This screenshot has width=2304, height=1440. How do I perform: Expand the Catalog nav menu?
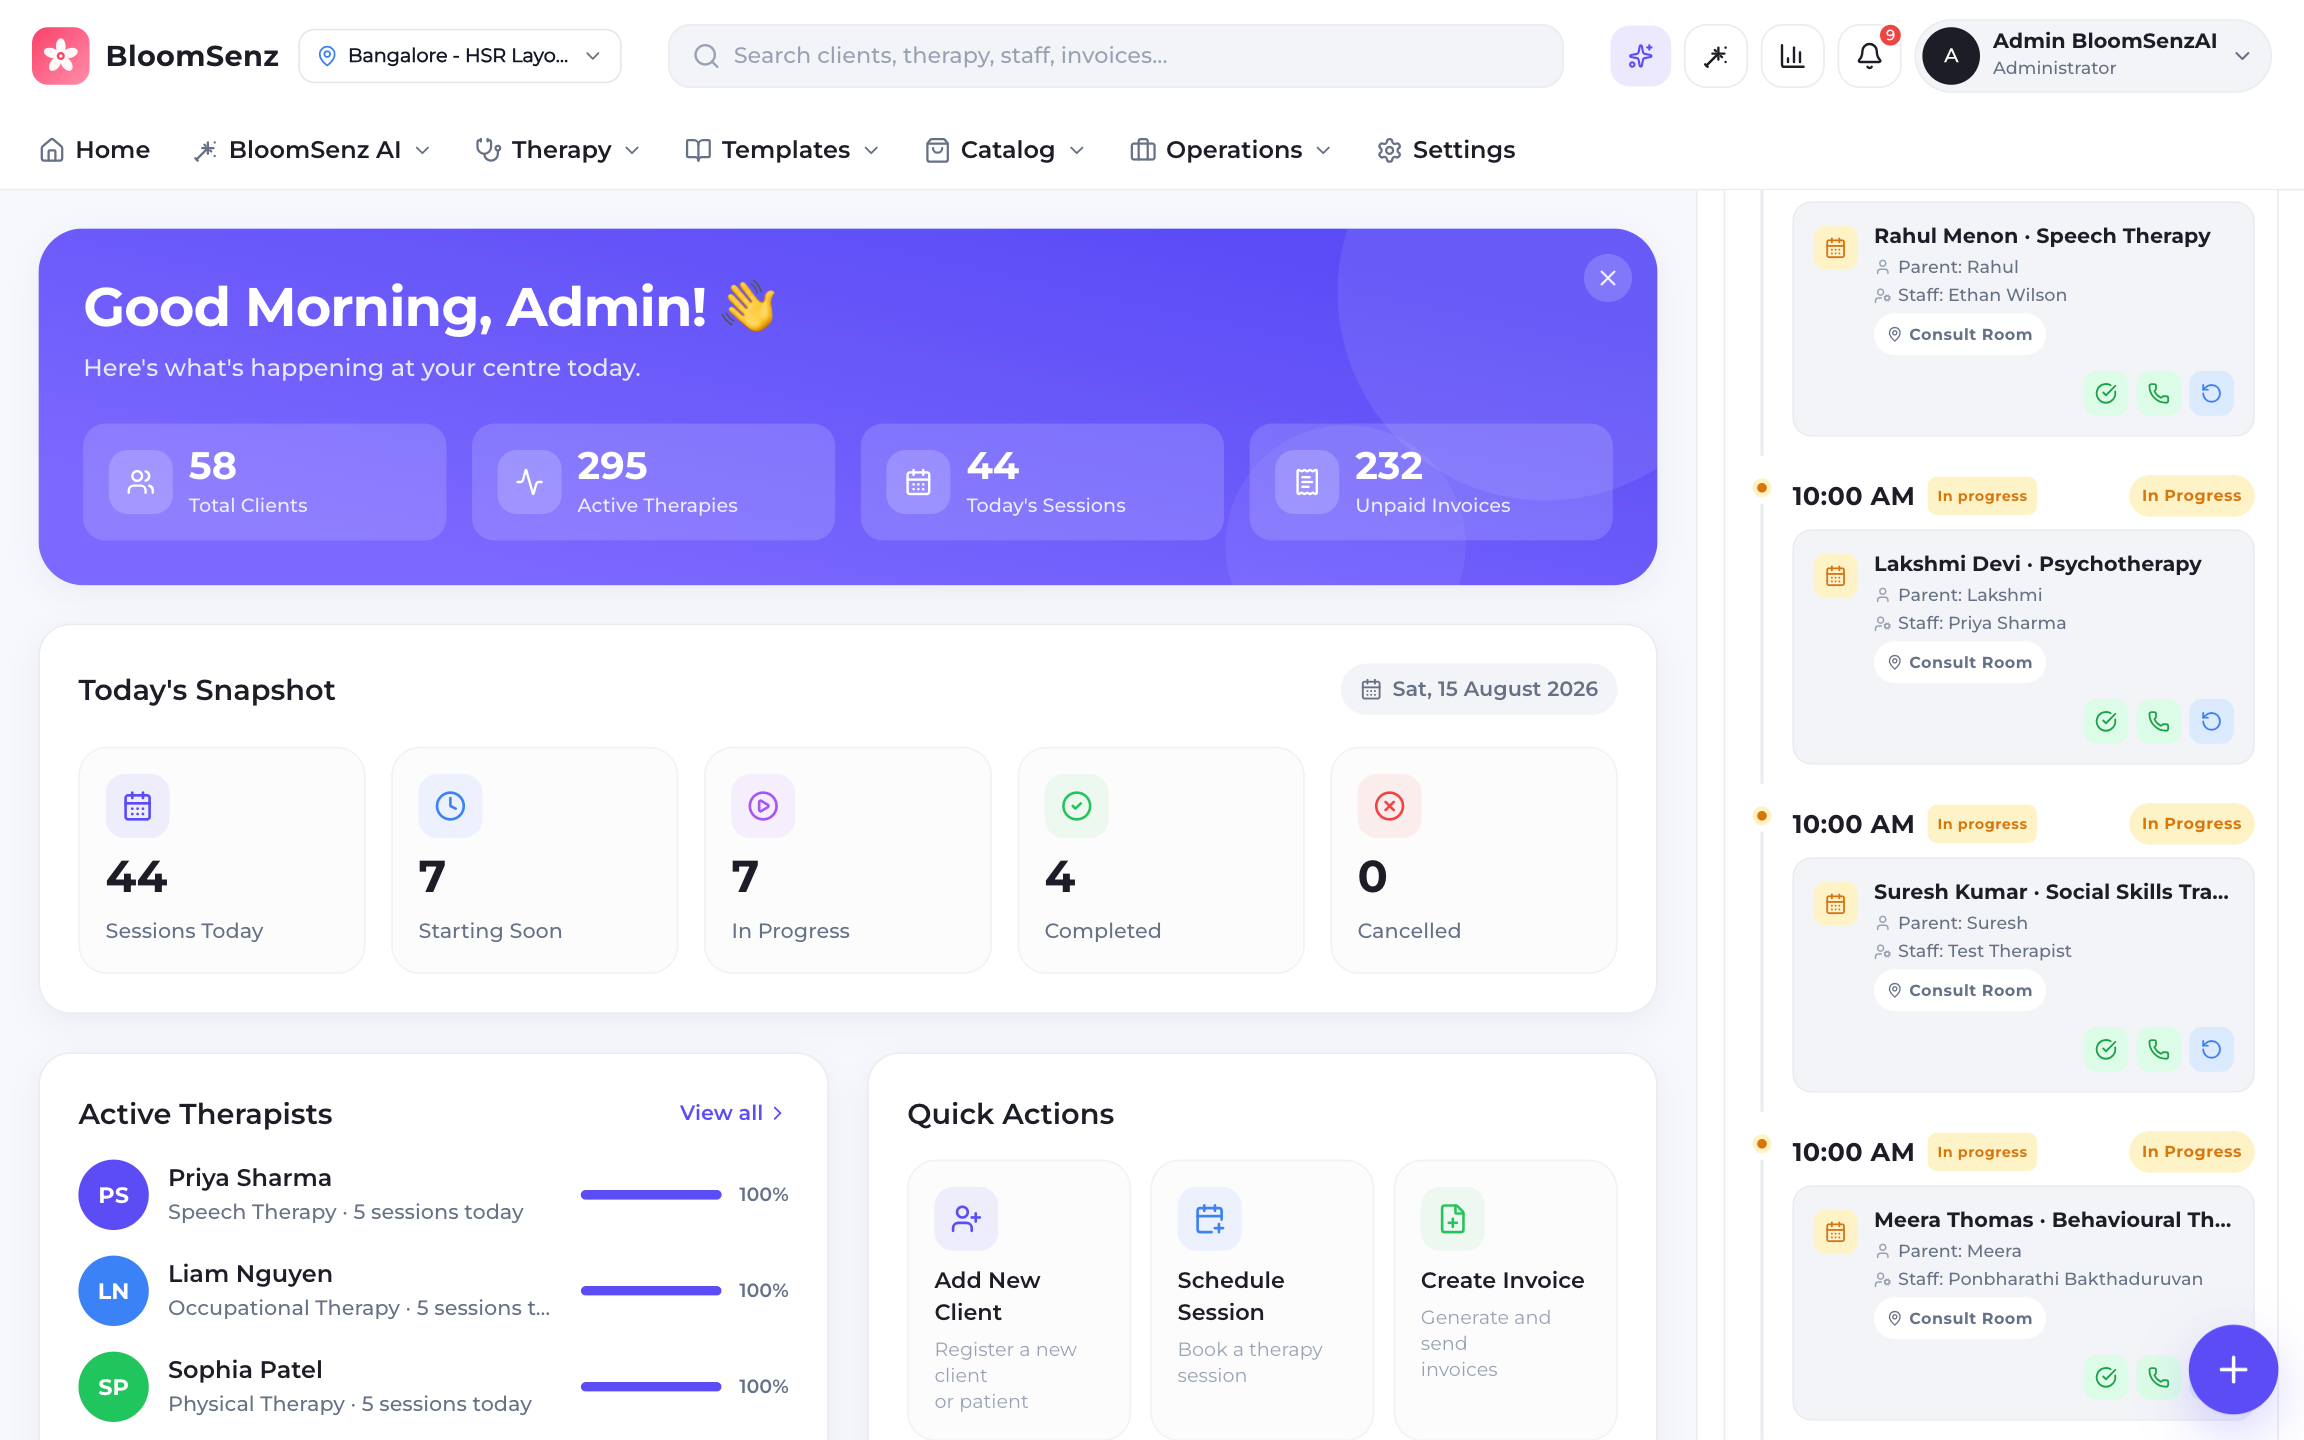click(1004, 150)
